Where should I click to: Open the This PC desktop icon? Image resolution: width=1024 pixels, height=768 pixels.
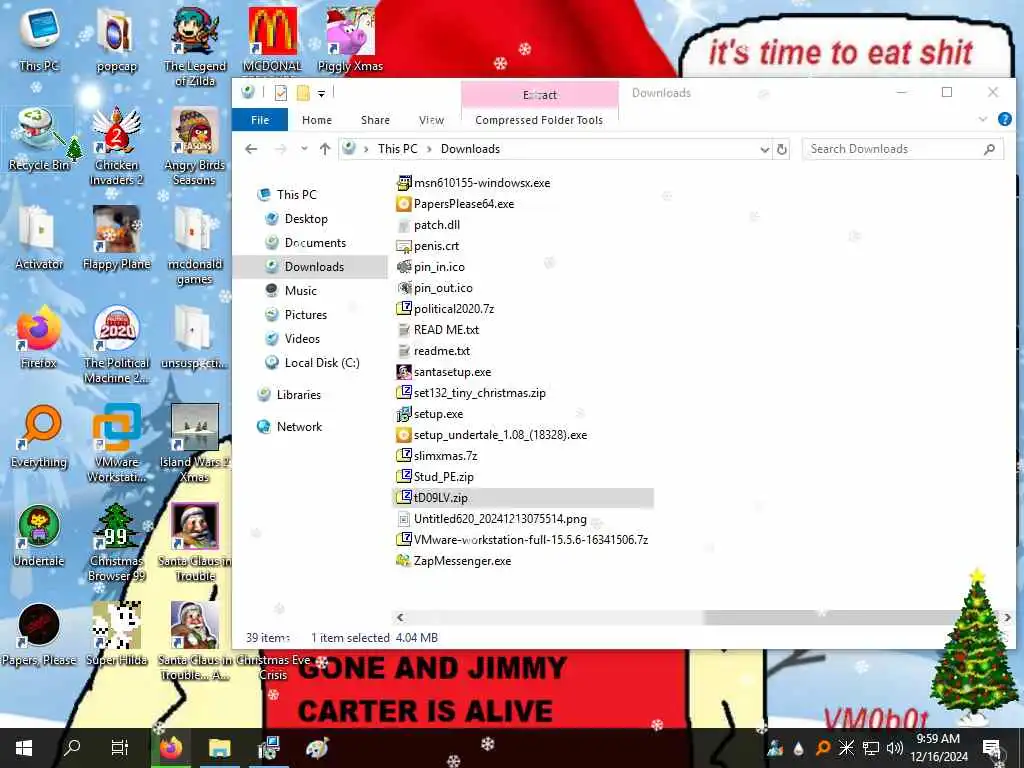click(x=39, y=39)
